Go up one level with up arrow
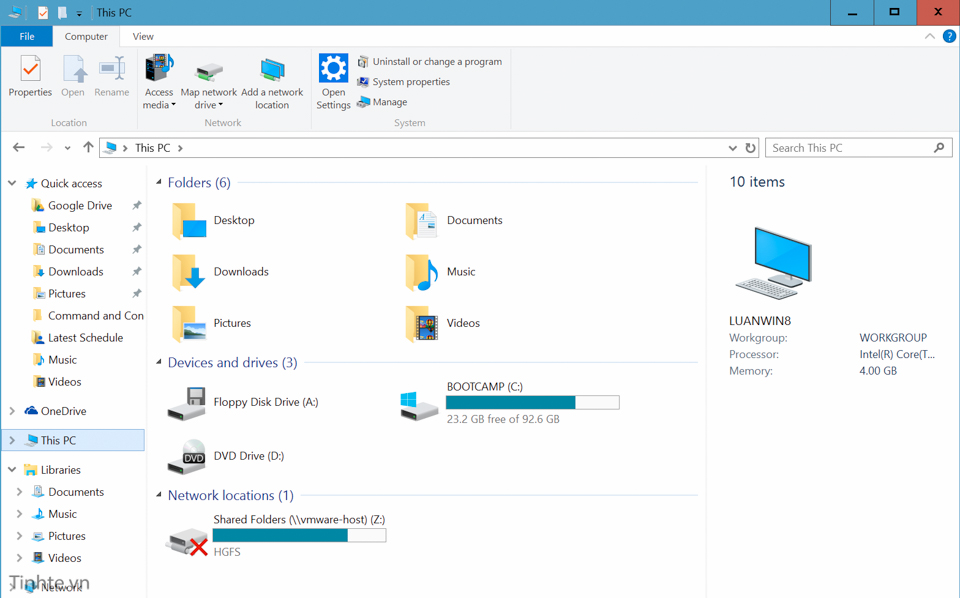 pyautogui.click(x=88, y=148)
